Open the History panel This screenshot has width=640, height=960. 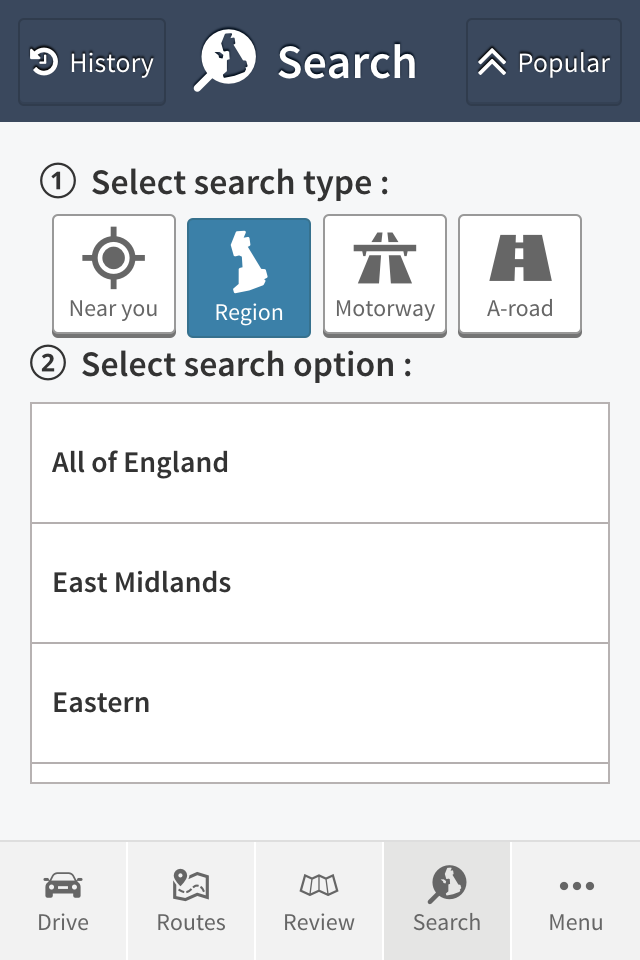point(92,62)
